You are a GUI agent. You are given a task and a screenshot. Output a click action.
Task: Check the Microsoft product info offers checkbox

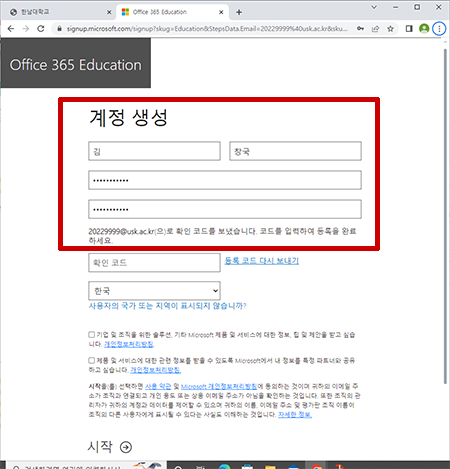92,334
